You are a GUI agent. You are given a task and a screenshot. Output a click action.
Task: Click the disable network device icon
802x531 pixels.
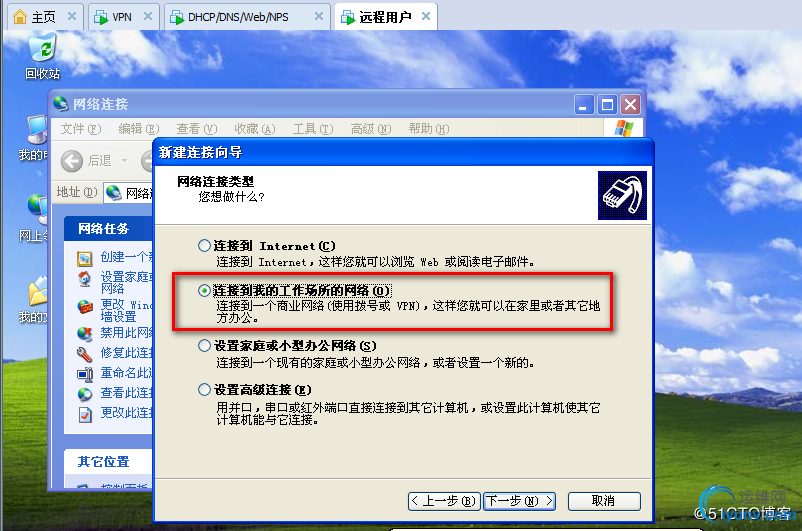click(84, 334)
